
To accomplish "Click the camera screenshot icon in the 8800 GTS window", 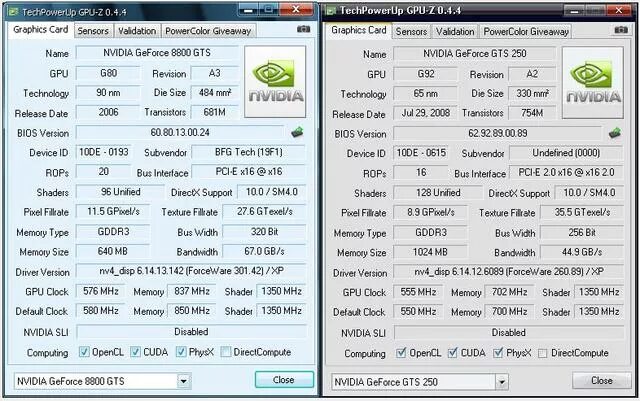I will tap(303, 29).
